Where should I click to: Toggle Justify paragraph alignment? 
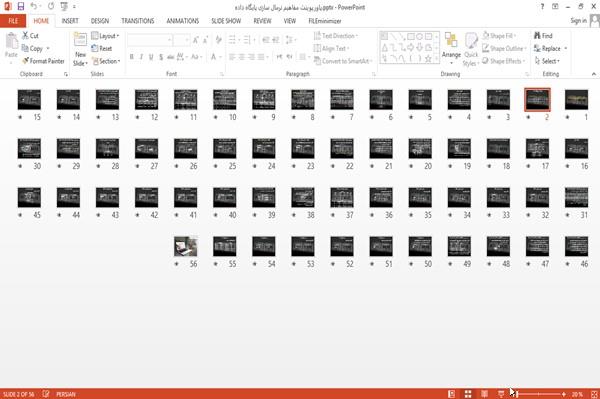point(261,57)
